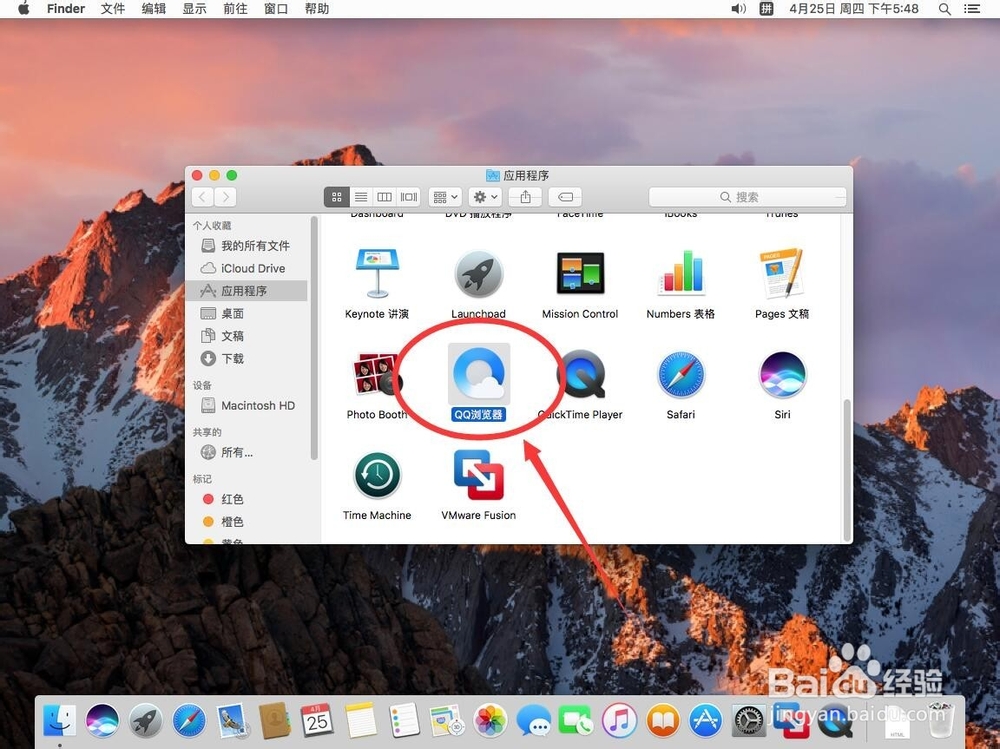Select the Mission Control app icon
The height and width of the screenshot is (749, 1000).
(x=580, y=274)
